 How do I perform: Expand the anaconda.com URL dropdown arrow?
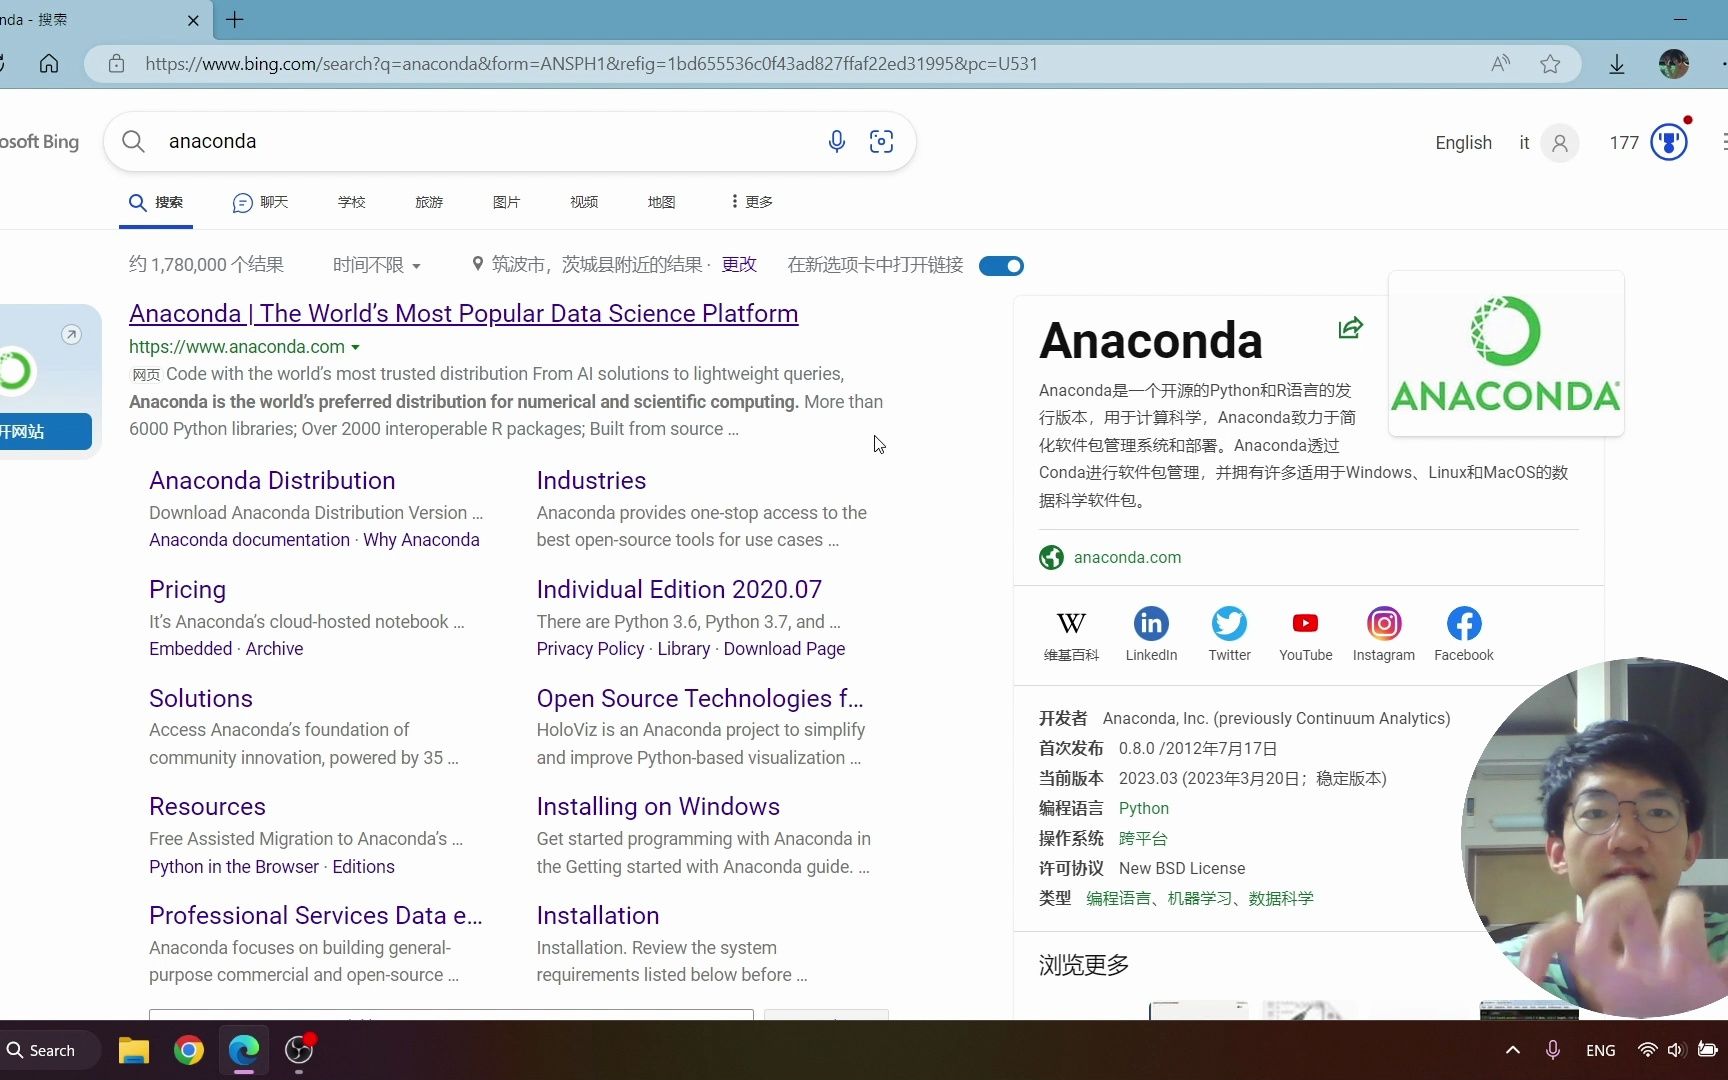click(x=355, y=347)
